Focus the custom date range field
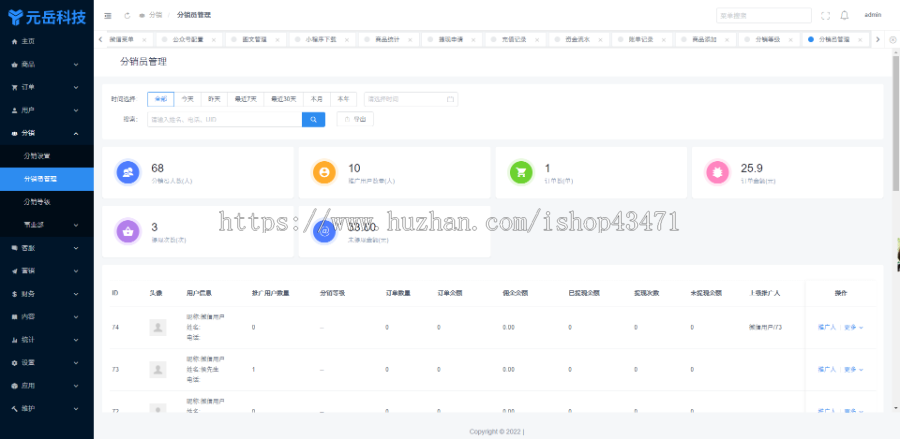900x439 pixels. 411,99
